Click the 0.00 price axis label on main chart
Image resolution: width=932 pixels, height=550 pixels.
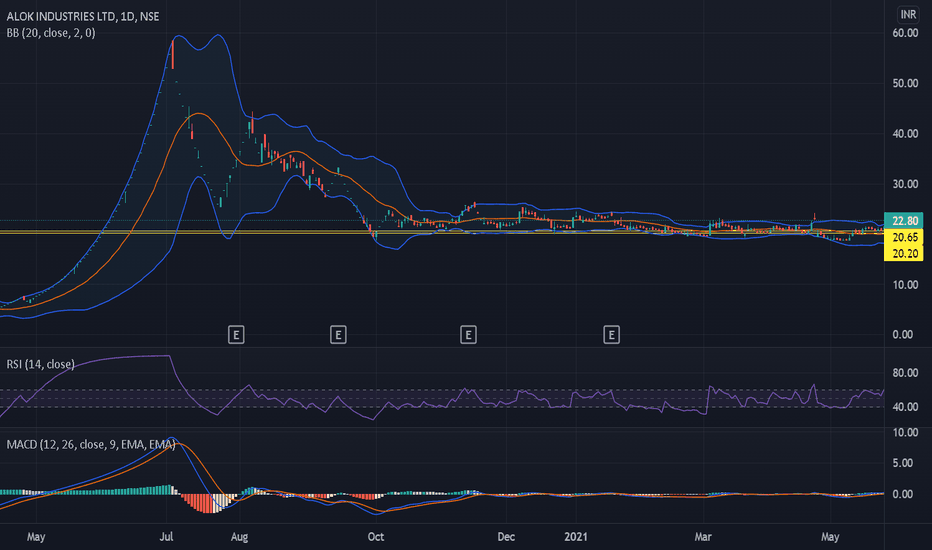pyautogui.click(x=903, y=335)
